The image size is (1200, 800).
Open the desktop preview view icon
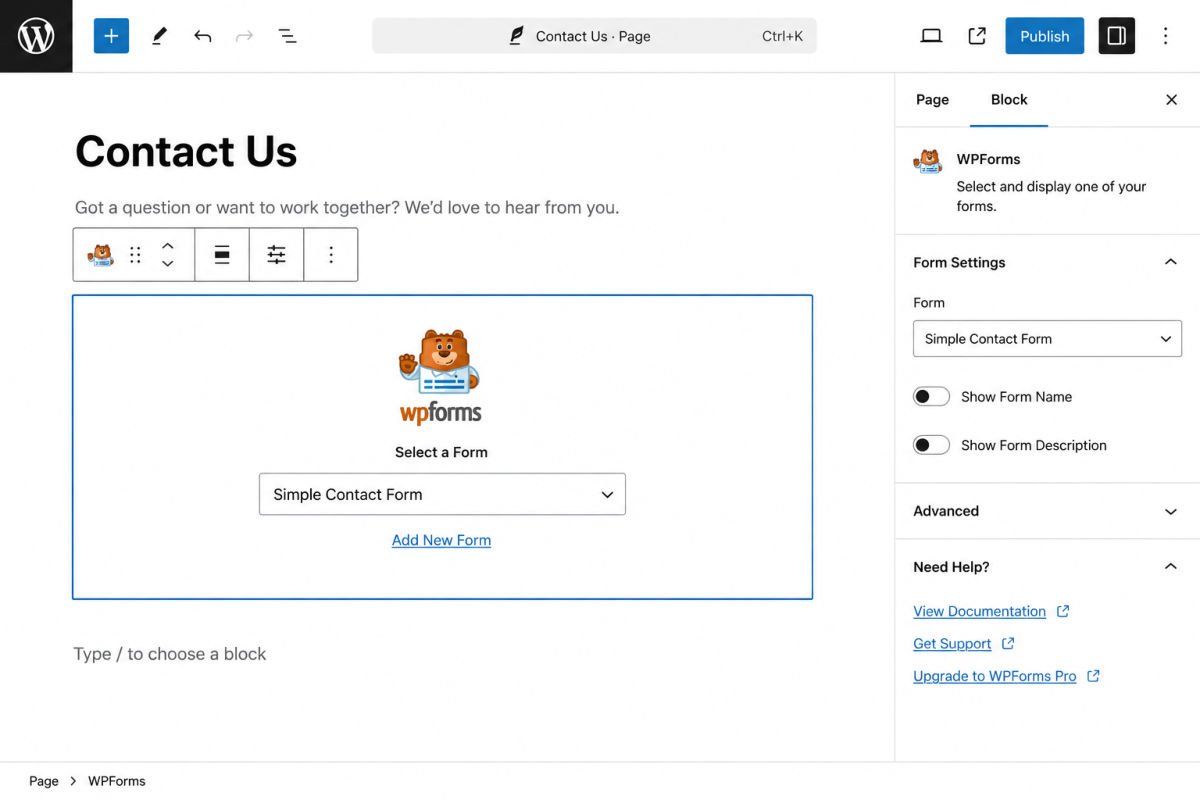(931, 36)
